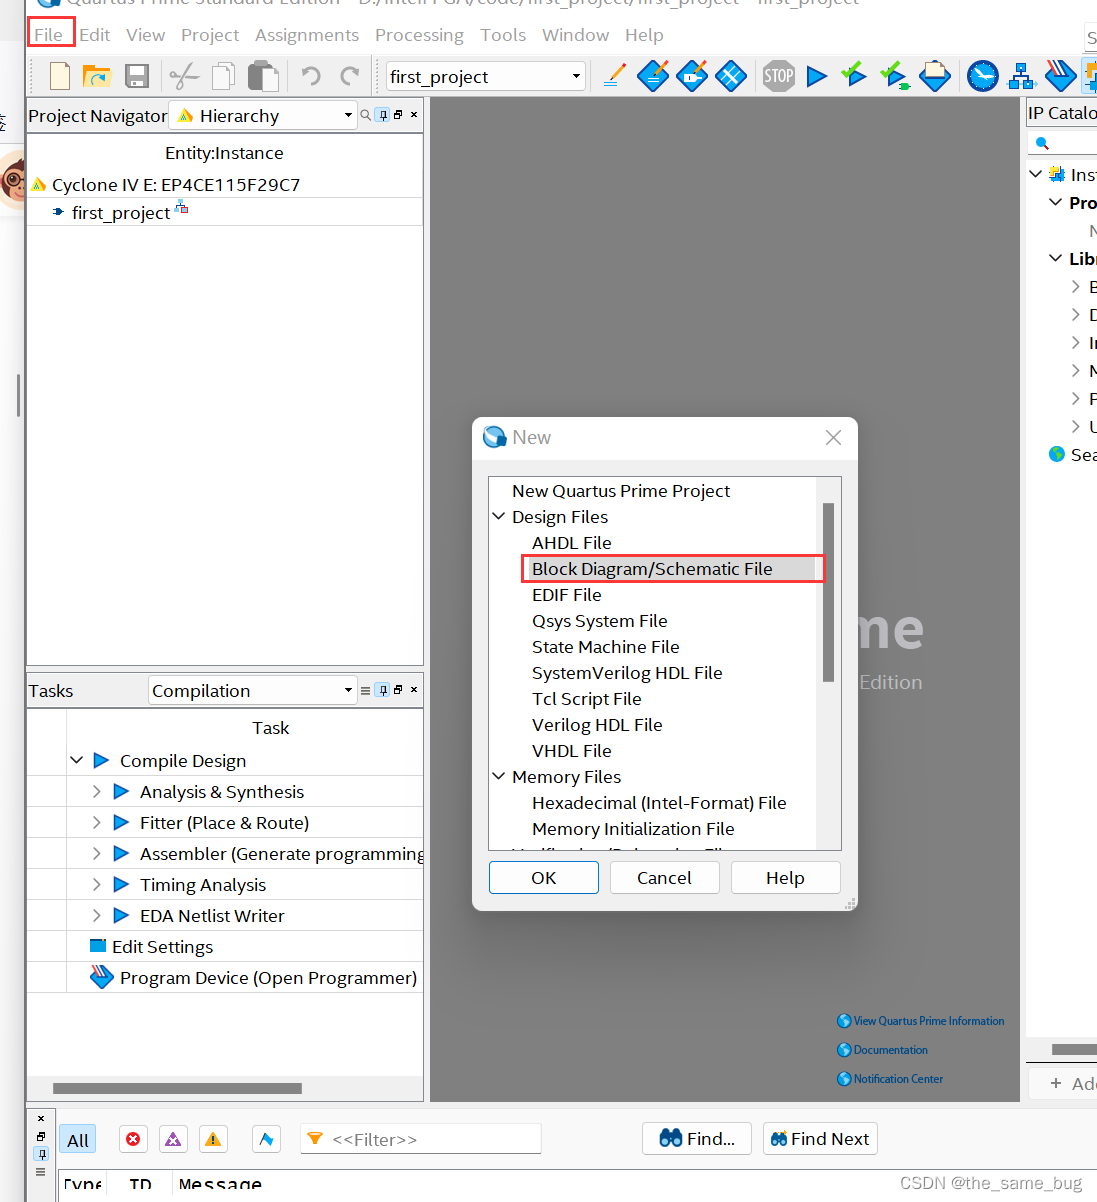
Task: Collapse Memory Files in New dialog
Action: click(499, 776)
